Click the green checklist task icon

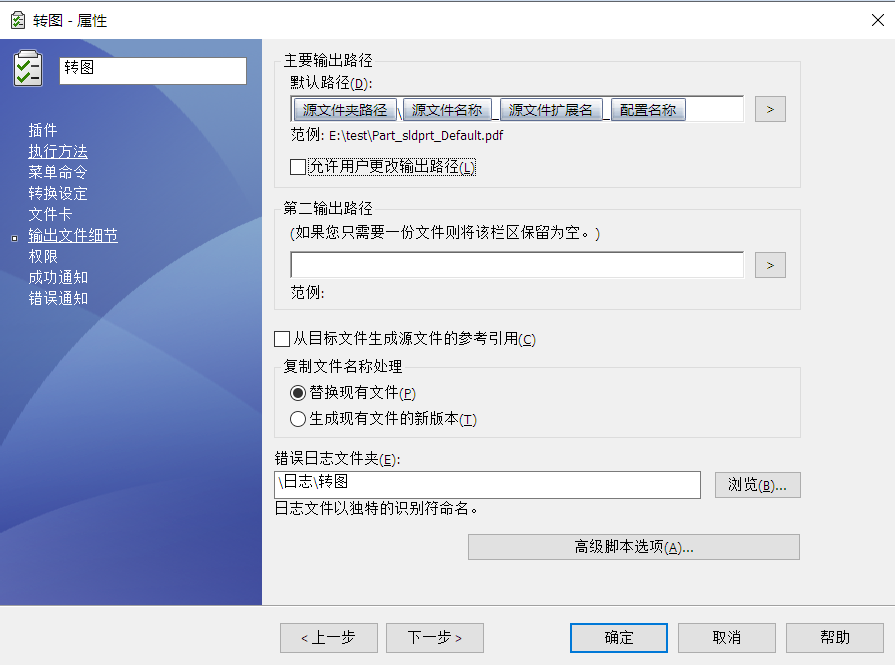click(x=28, y=68)
